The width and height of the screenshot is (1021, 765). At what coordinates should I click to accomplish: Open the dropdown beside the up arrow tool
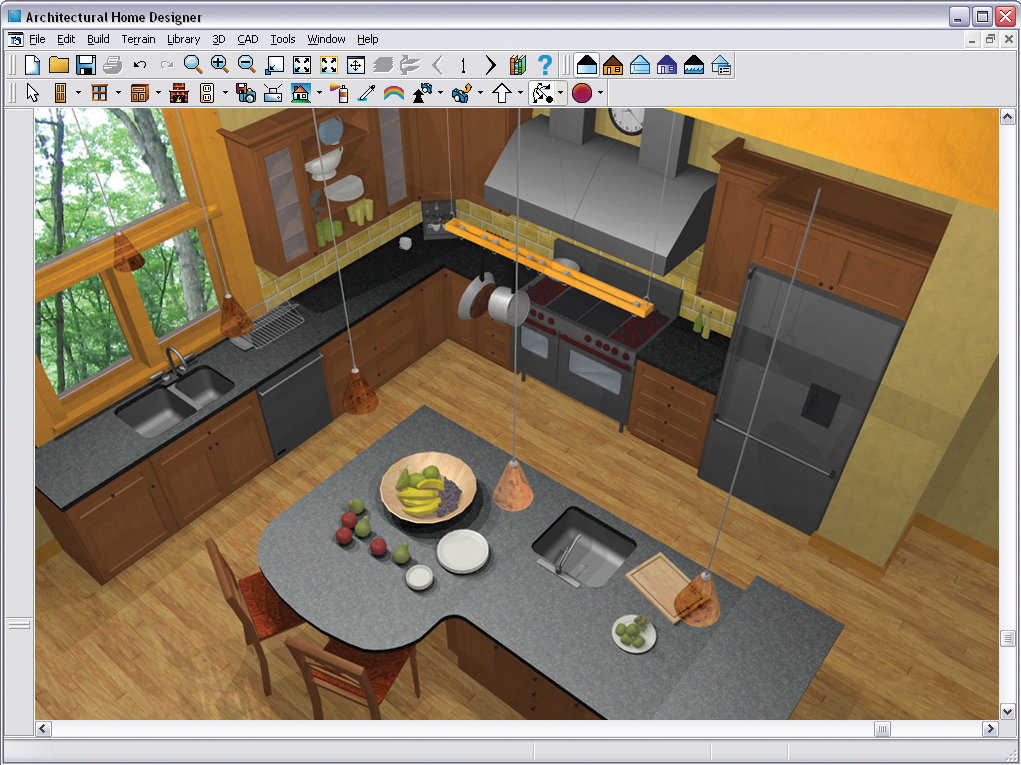pyautogui.click(x=520, y=93)
